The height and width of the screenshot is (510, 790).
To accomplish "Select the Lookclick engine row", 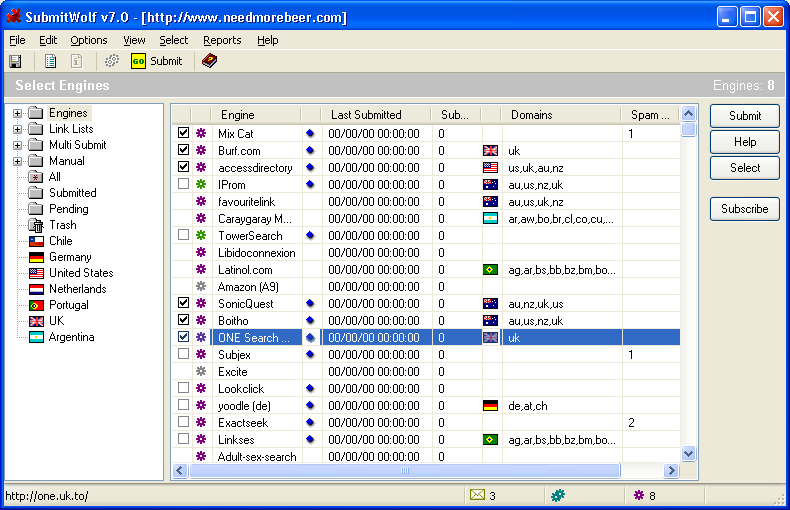I will tap(426, 389).
